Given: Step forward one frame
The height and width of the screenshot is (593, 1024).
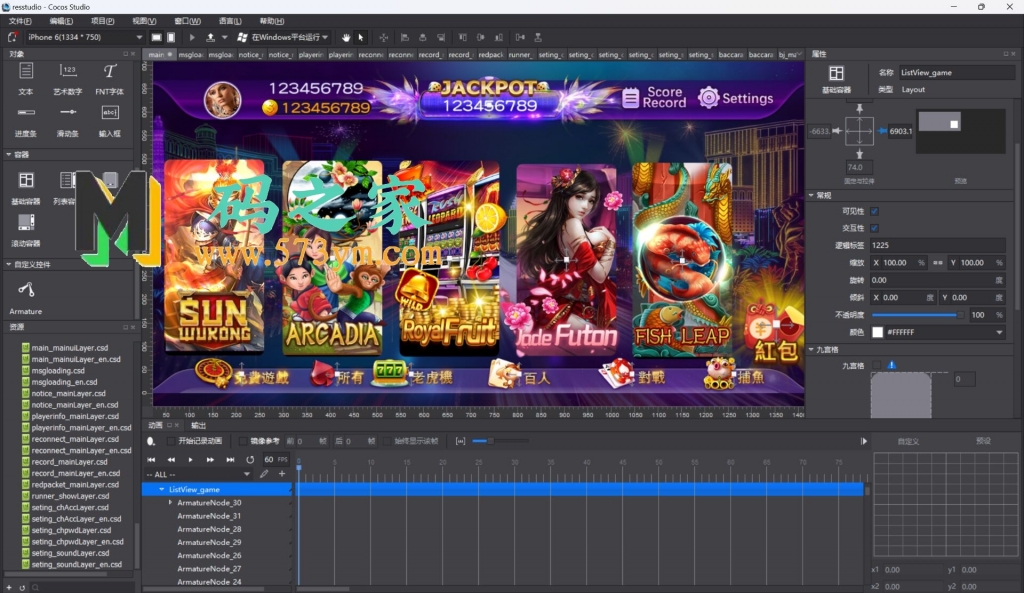Looking at the screenshot, I should 210,460.
